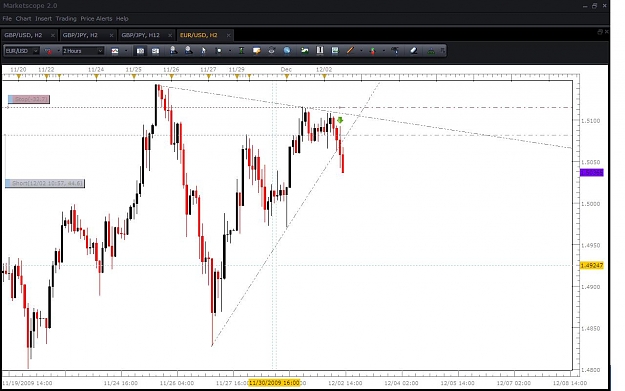
Task: Click the purple current price label
Action: (x=592, y=173)
